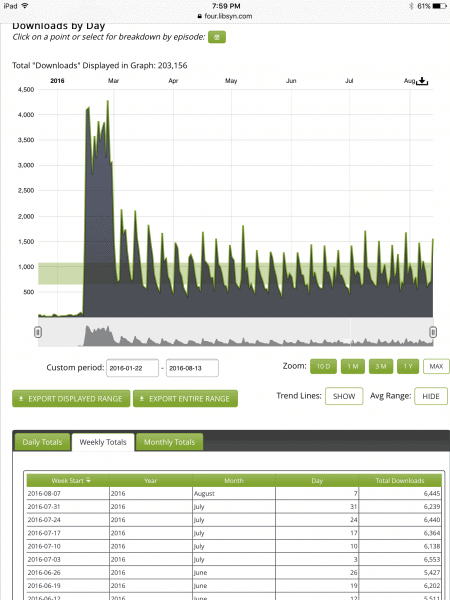Show the trend lines
450x600 pixels.
point(344,396)
